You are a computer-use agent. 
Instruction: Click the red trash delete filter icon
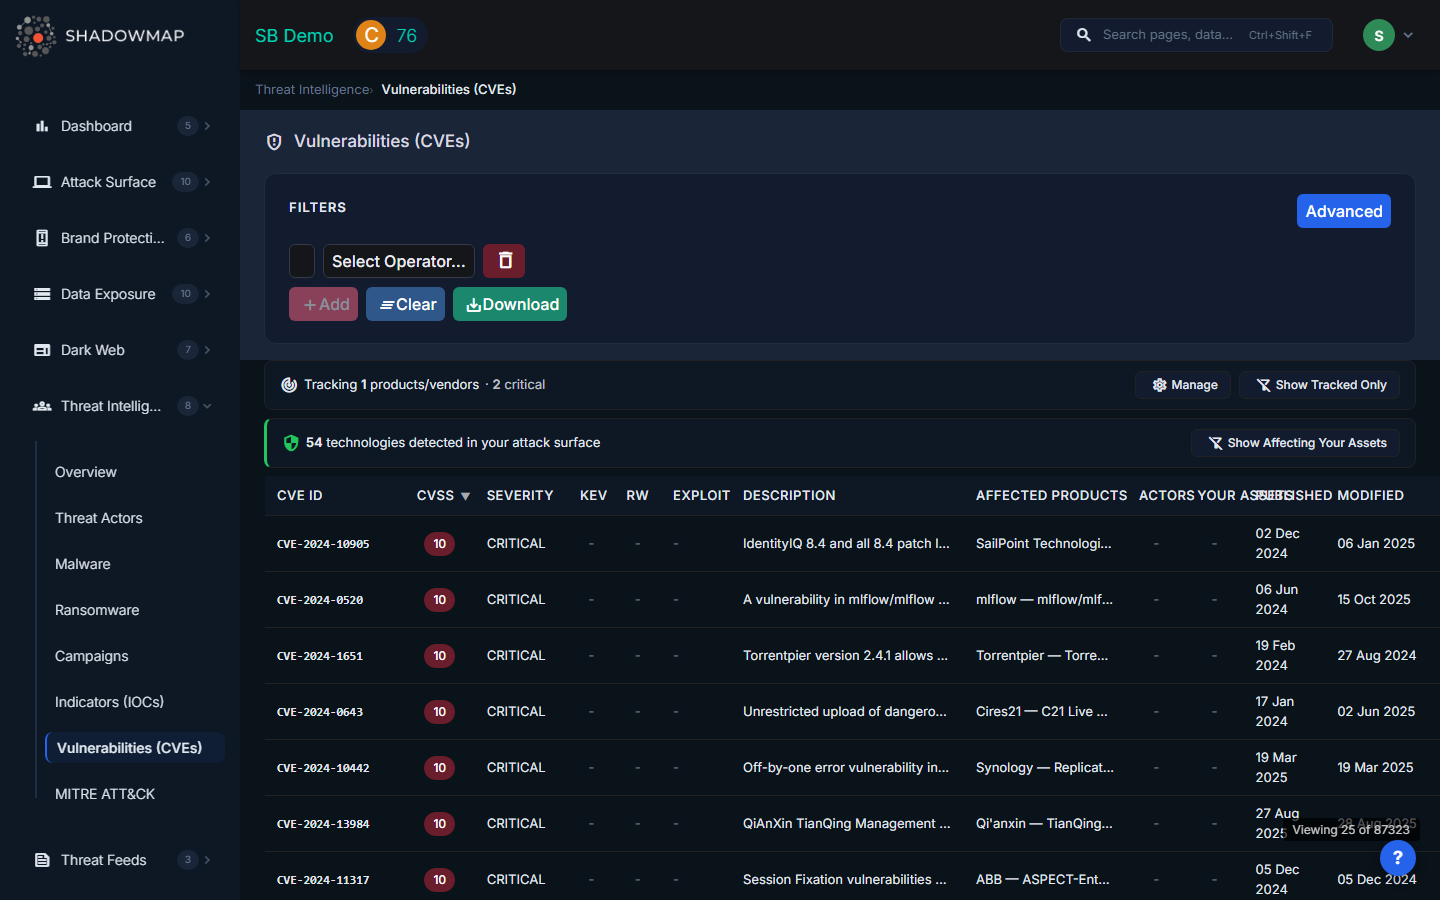504,261
